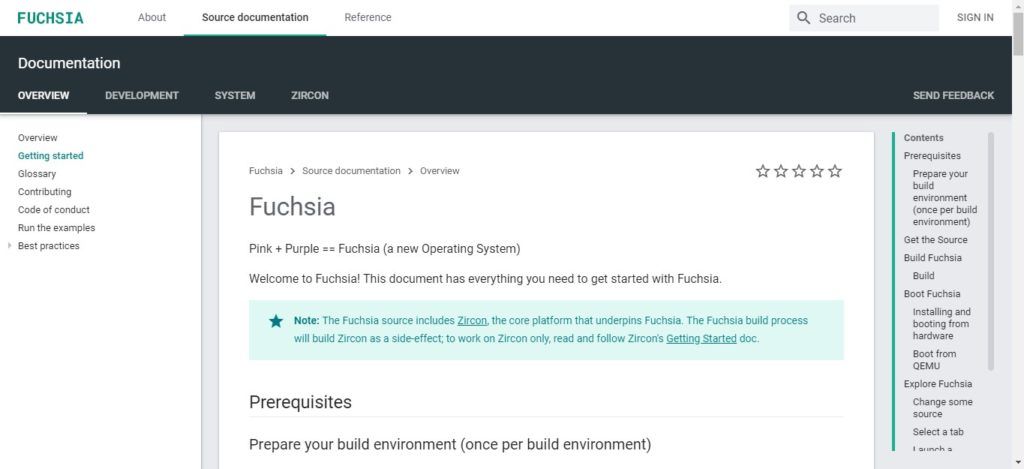Viewport: 1024px width, 469px height.
Task: Expand the Best practices section
Action: point(9,246)
